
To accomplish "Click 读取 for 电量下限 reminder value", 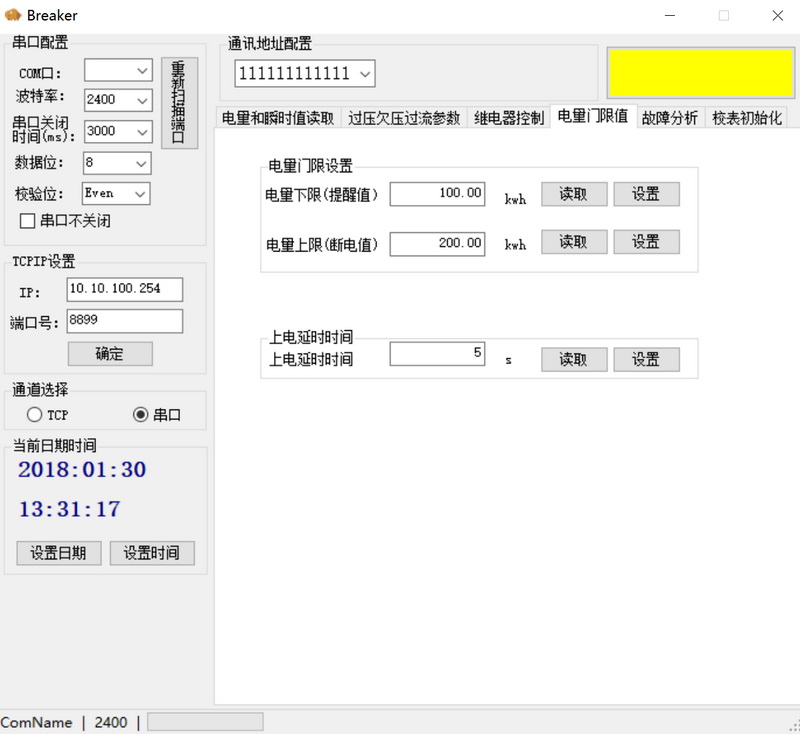I will pyautogui.click(x=574, y=194).
